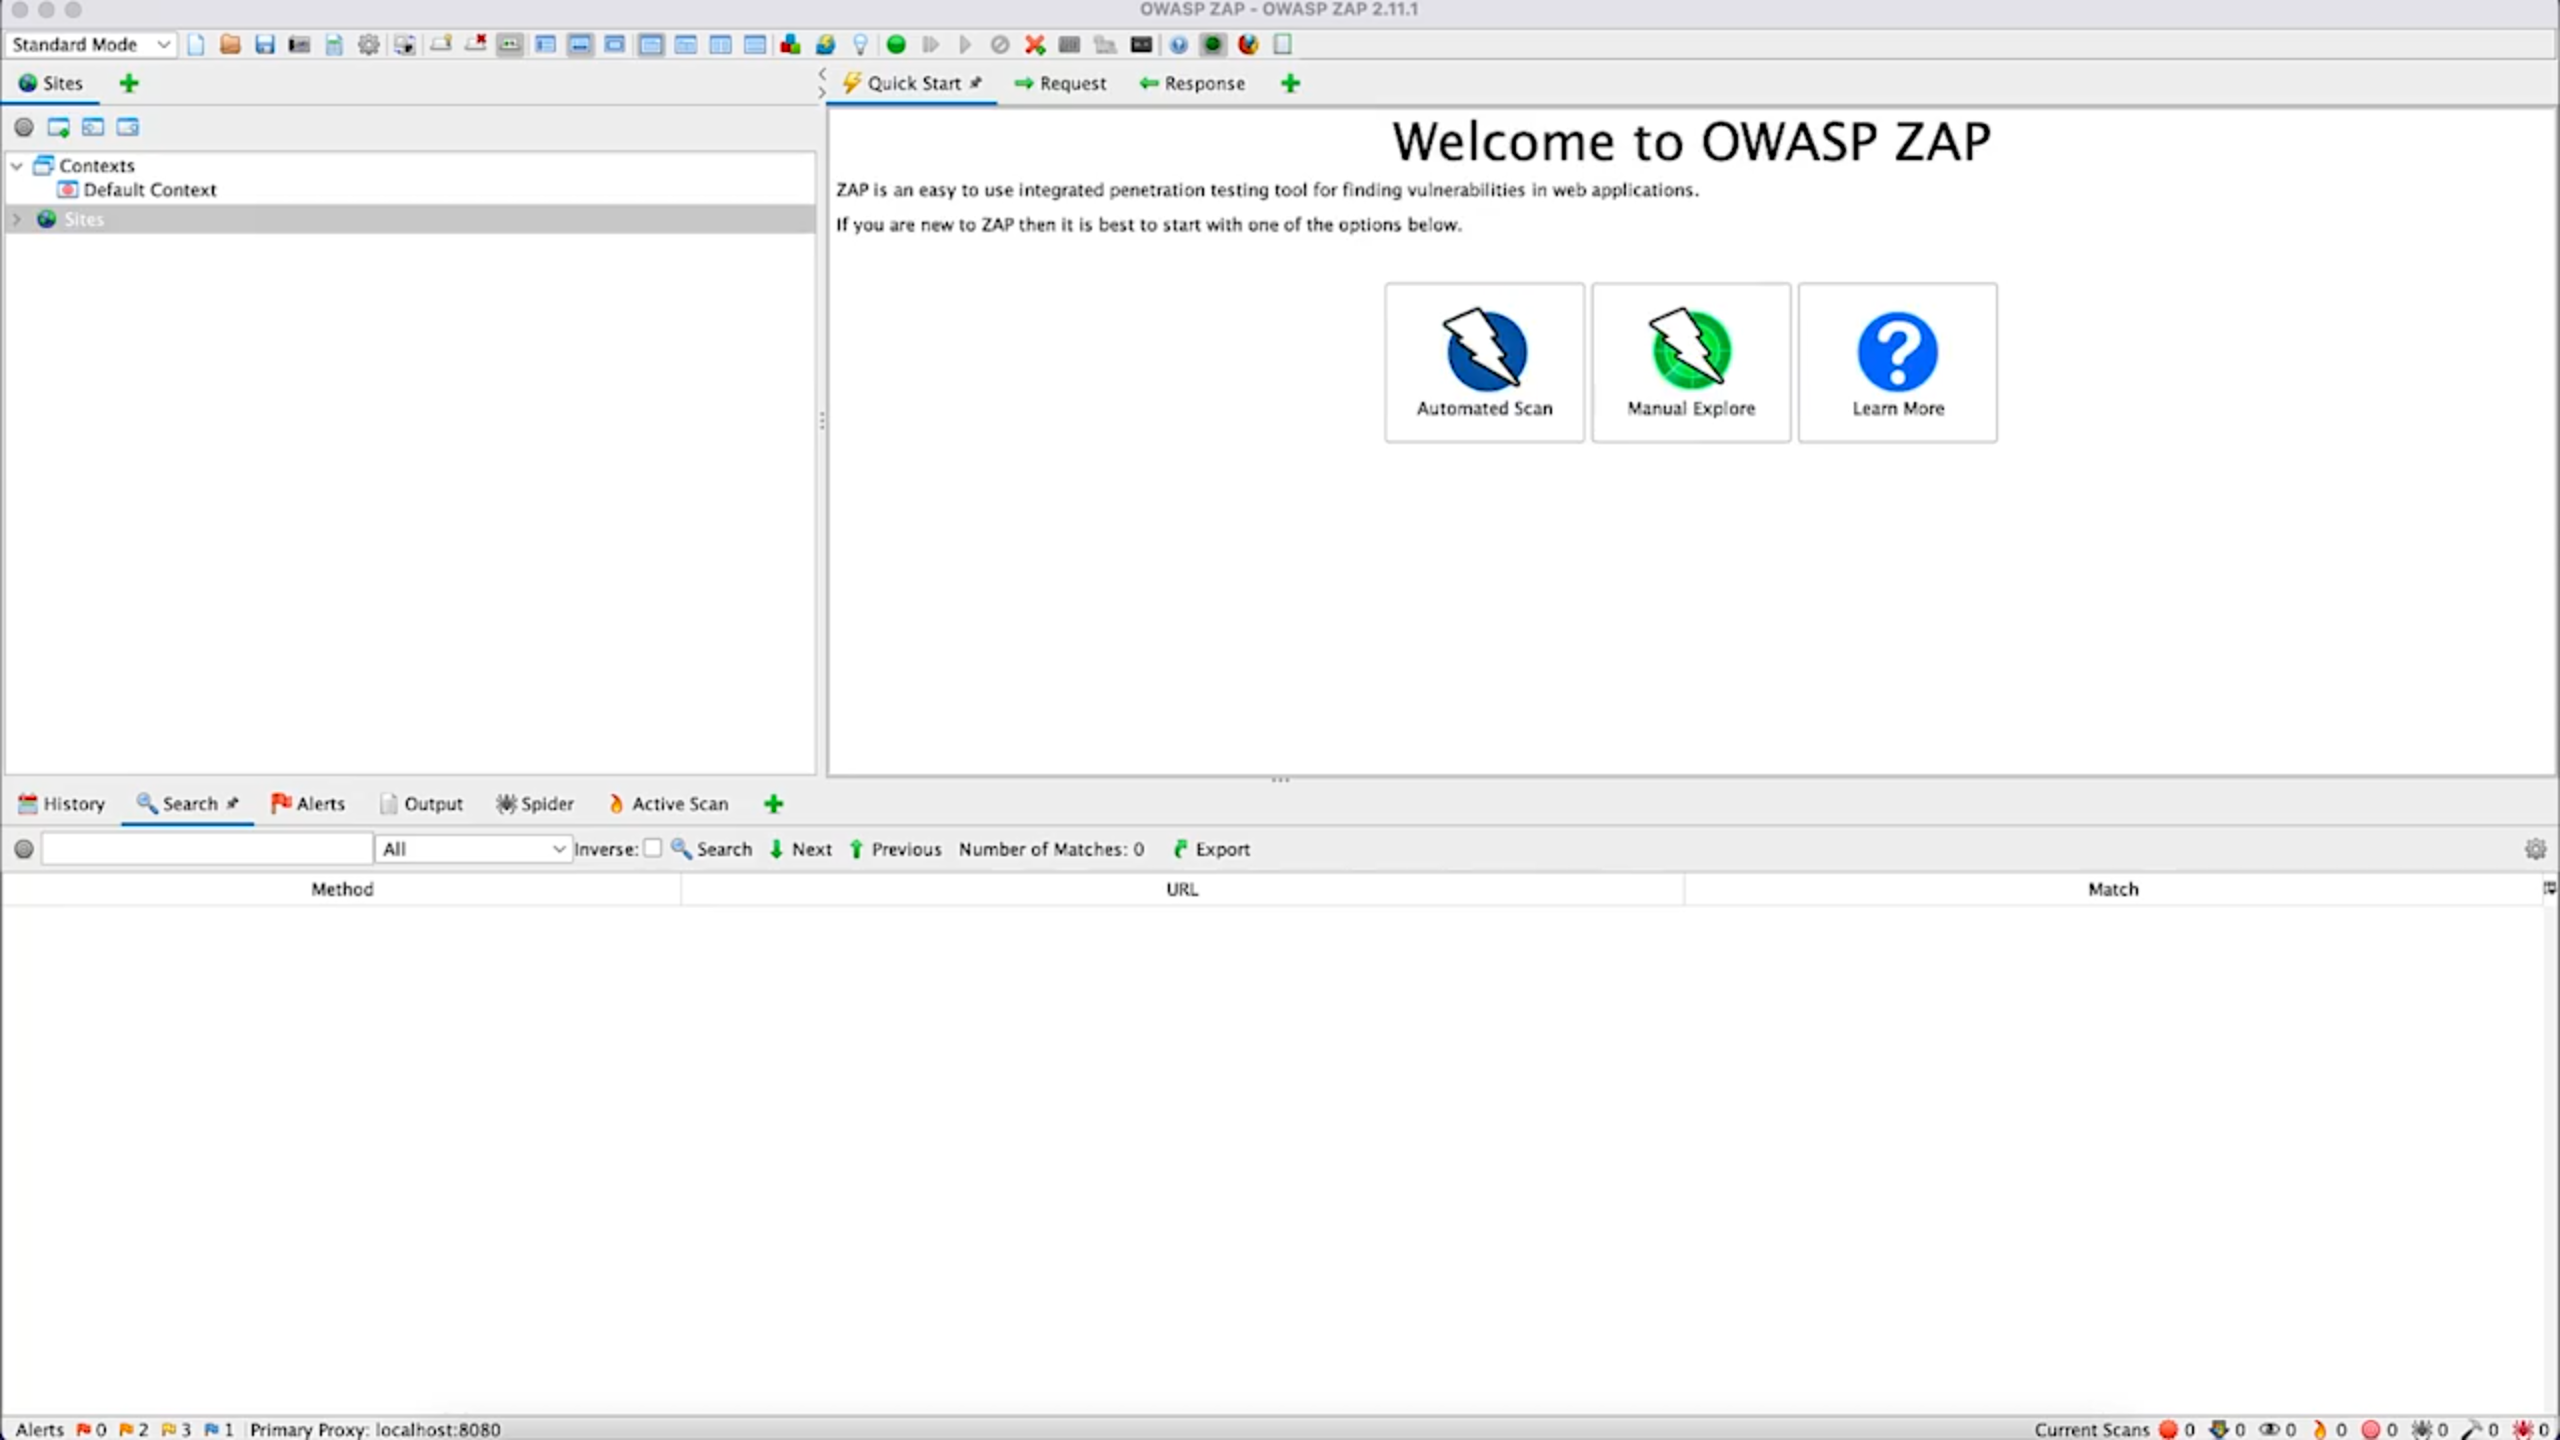Click the New Session toolbar icon

[x=196, y=44]
